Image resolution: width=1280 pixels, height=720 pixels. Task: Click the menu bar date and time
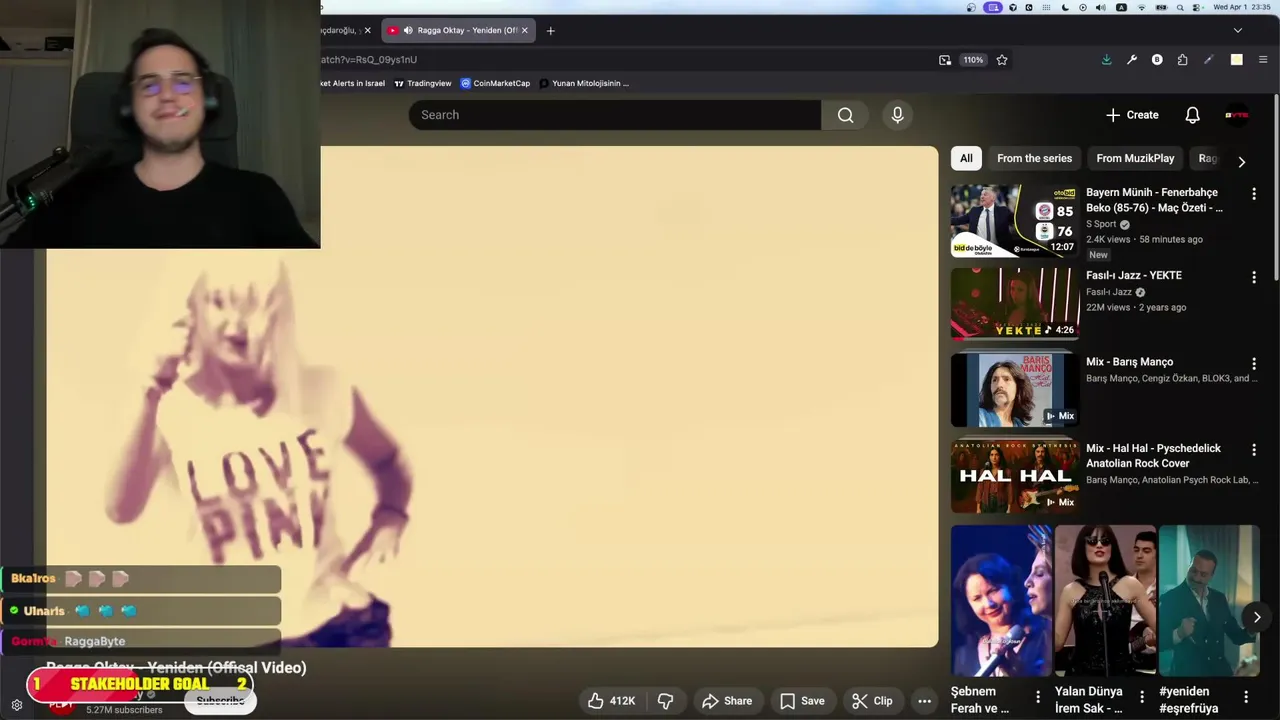(1241, 7)
